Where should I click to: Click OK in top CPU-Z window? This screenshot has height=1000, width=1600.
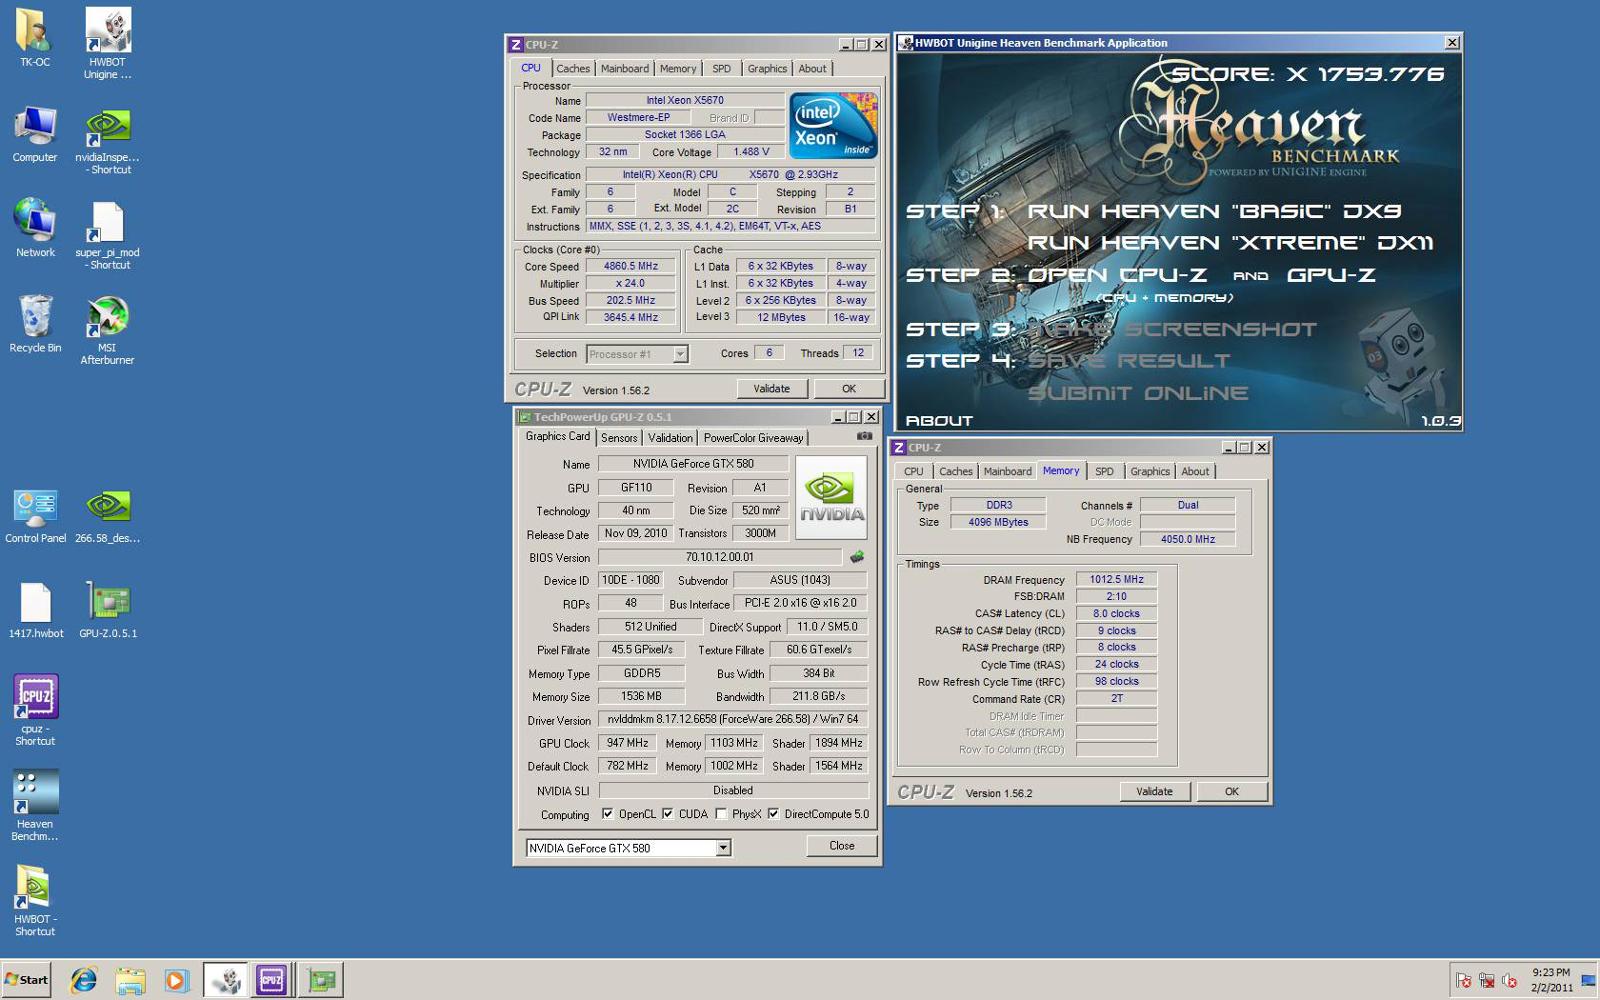pos(849,389)
